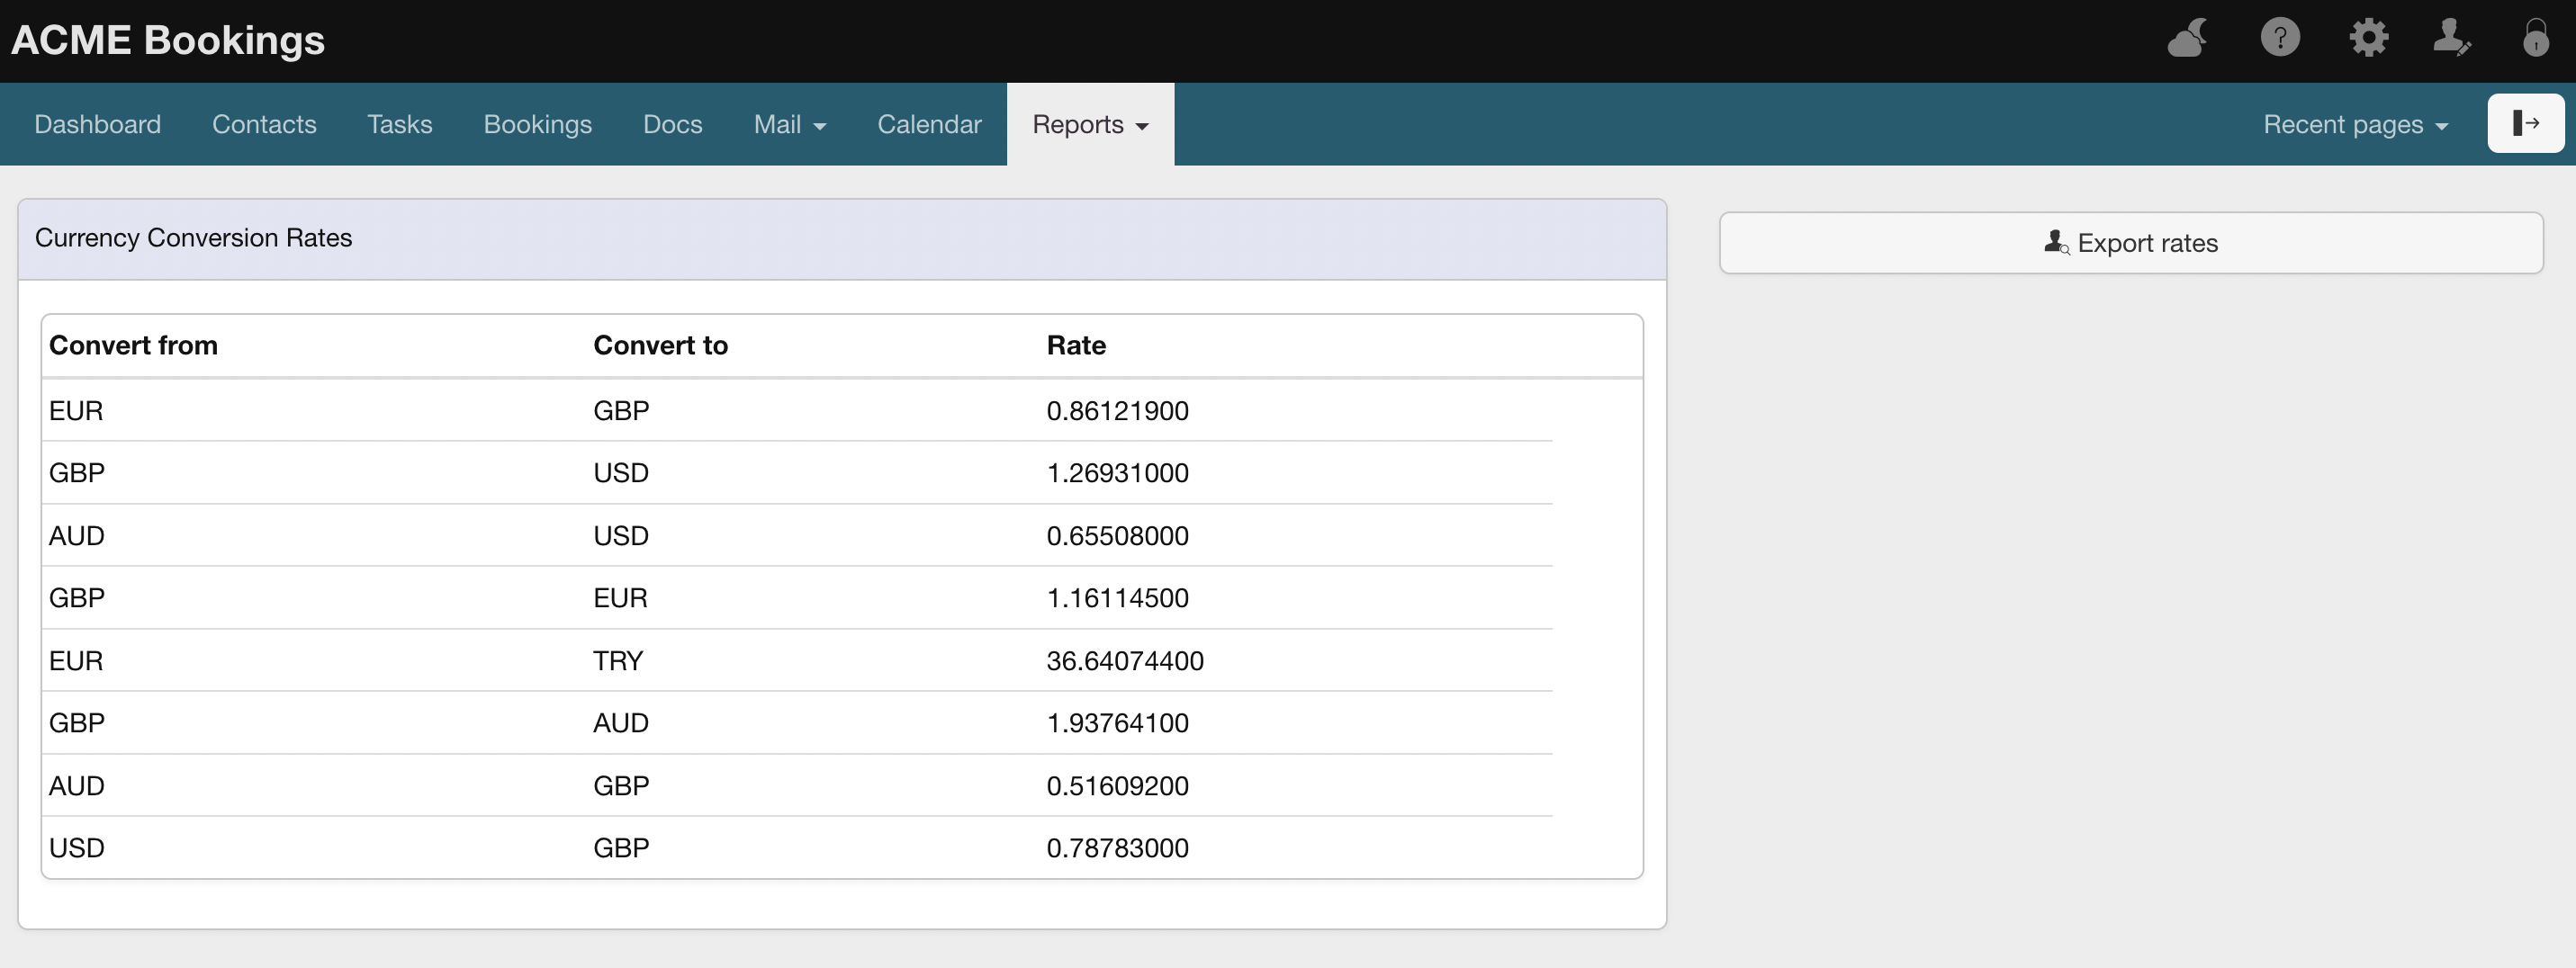Image resolution: width=2576 pixels, height=968 pixels.
Task: Click USD source cell in the last row
Action: pos(77,848)
